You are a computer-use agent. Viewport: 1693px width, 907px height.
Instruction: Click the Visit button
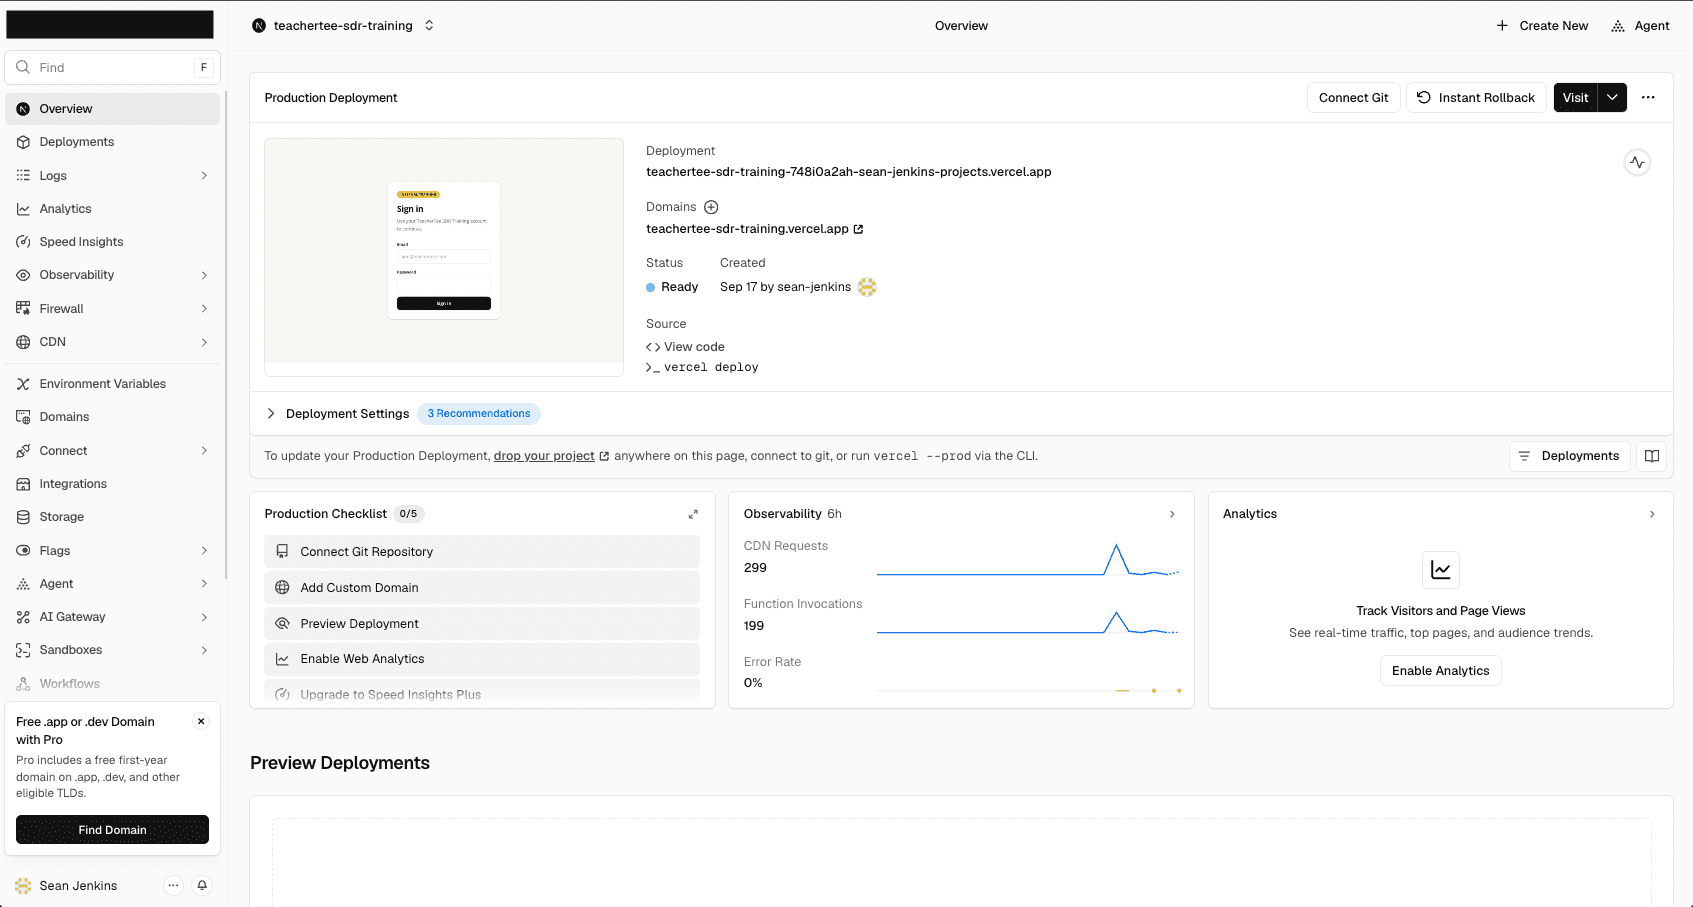coord(1575,98)
